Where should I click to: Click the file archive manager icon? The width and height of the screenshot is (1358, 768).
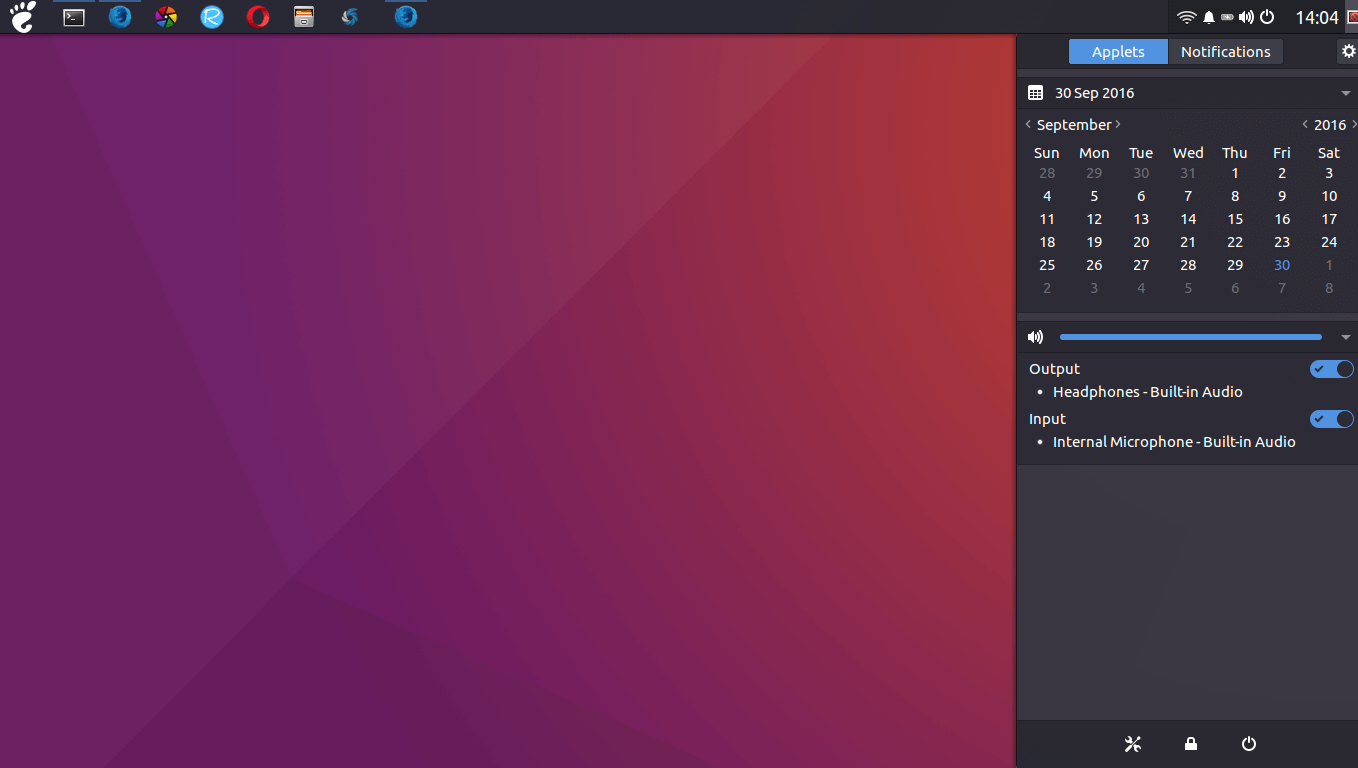(x=304, y=17)
